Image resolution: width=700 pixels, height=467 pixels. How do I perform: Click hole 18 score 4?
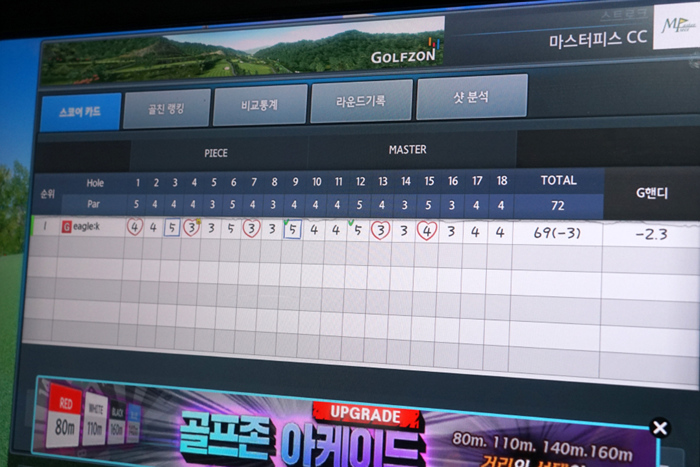(500, 232)
